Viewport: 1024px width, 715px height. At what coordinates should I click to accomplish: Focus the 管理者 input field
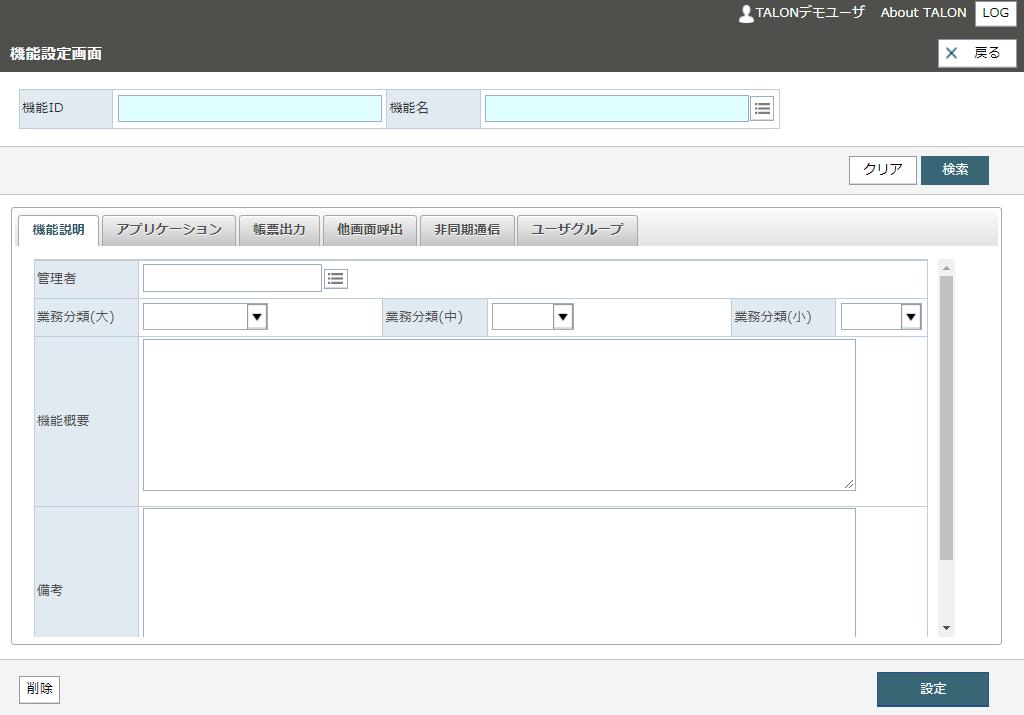tap(232, 278)
